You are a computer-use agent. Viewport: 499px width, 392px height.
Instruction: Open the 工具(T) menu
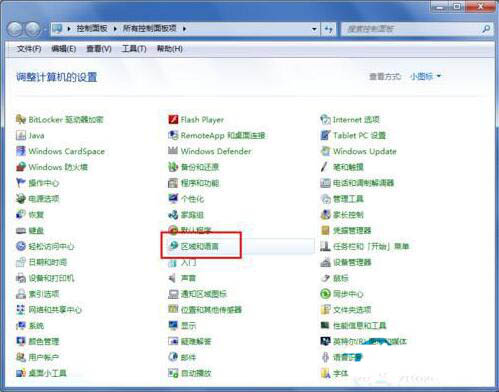[x=134, y=49]
